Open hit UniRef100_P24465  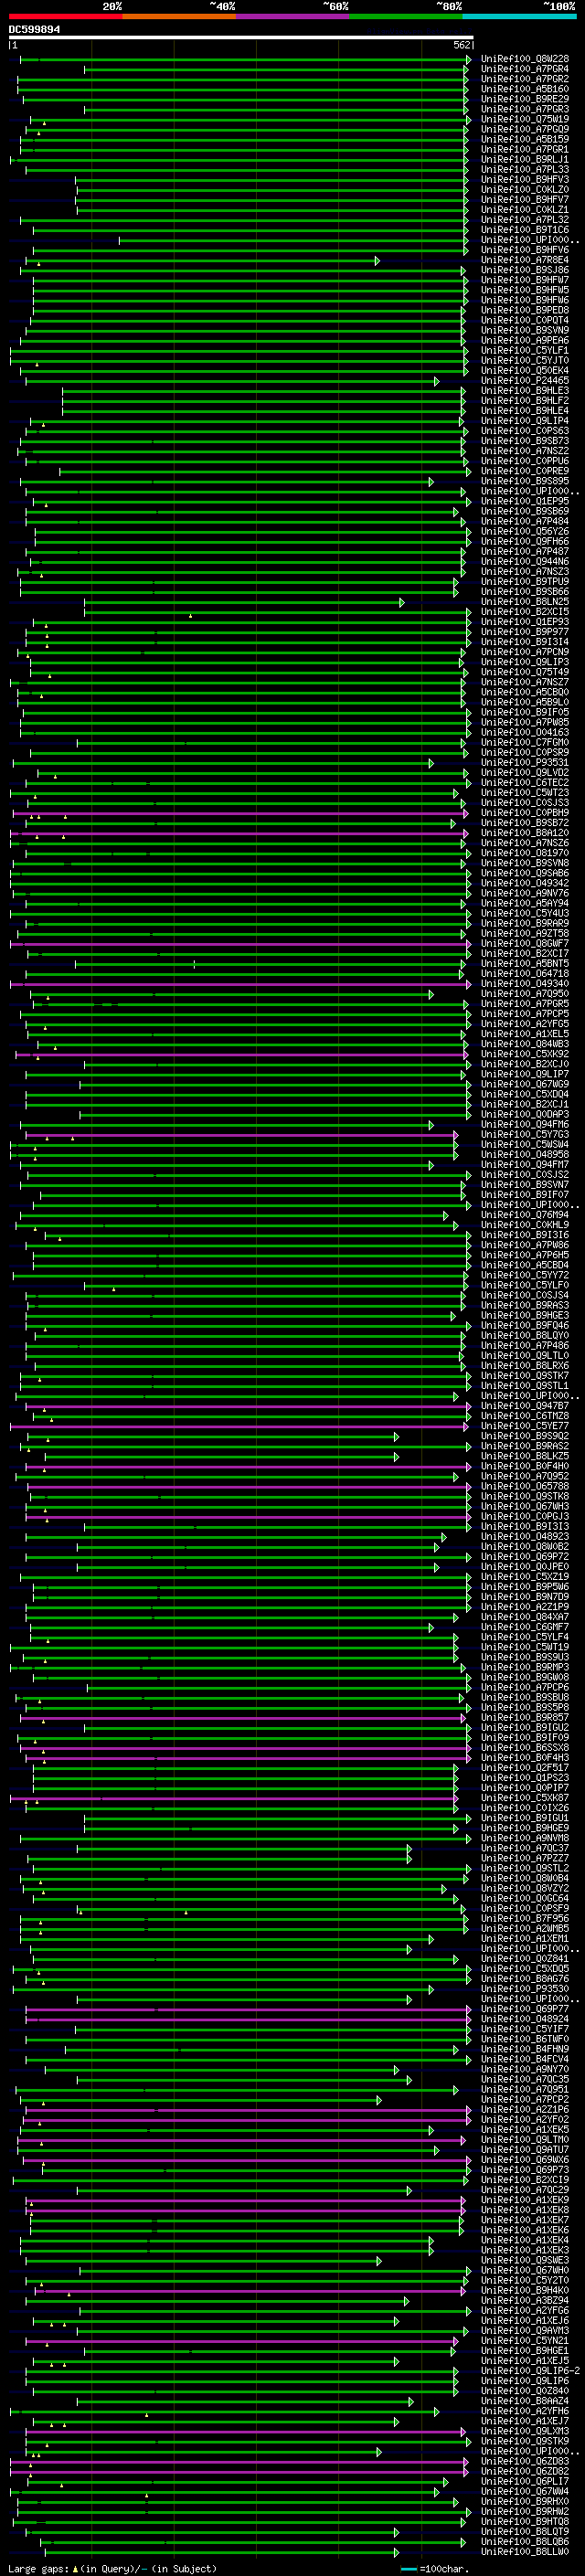pyautogui.click(x=525, y=381)
